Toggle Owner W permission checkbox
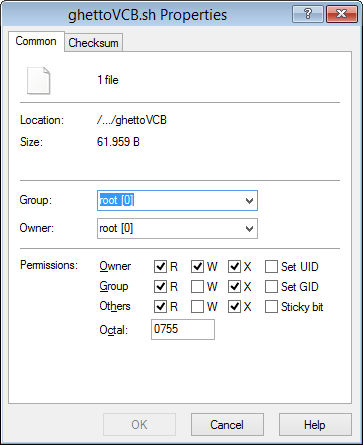The image size is (363, 445). point(197,267)
